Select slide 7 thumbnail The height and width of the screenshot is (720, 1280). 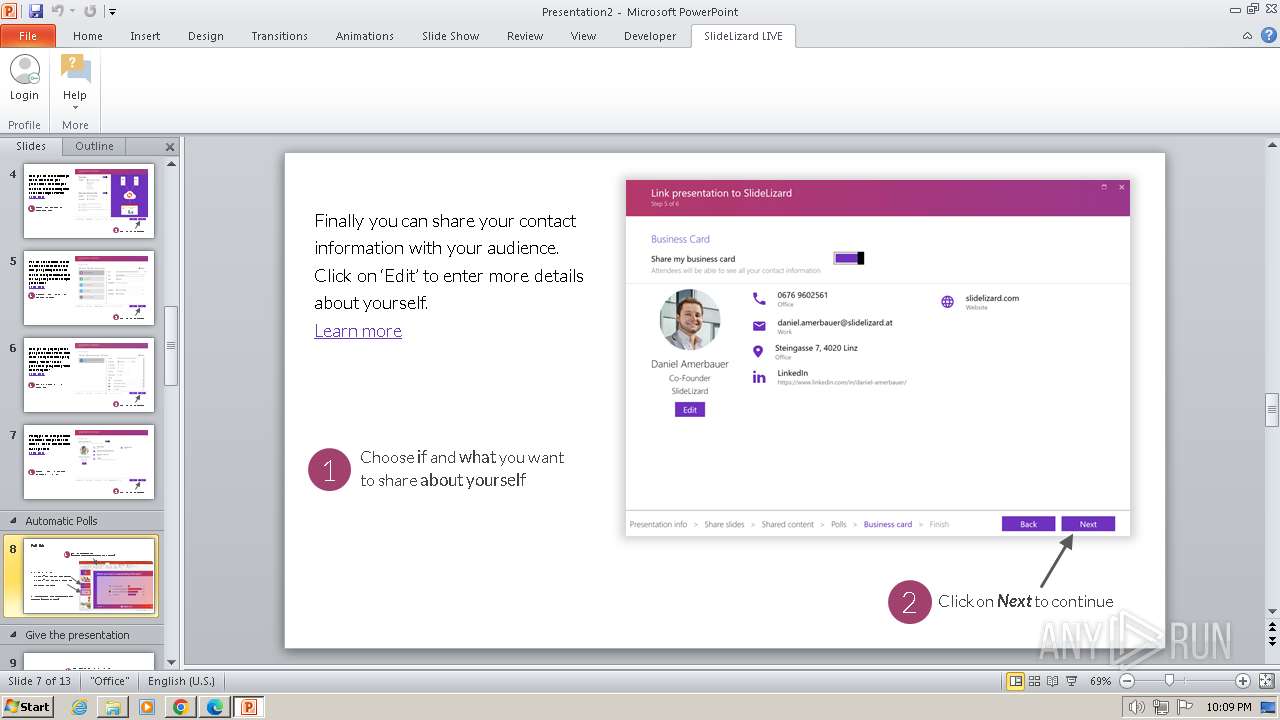tap(89, 462)
